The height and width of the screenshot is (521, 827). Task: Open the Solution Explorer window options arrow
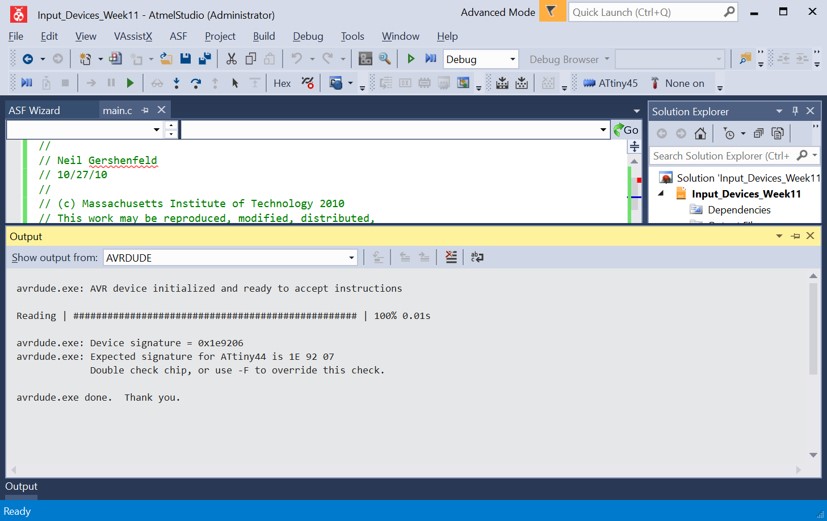(x=779, y=111)
